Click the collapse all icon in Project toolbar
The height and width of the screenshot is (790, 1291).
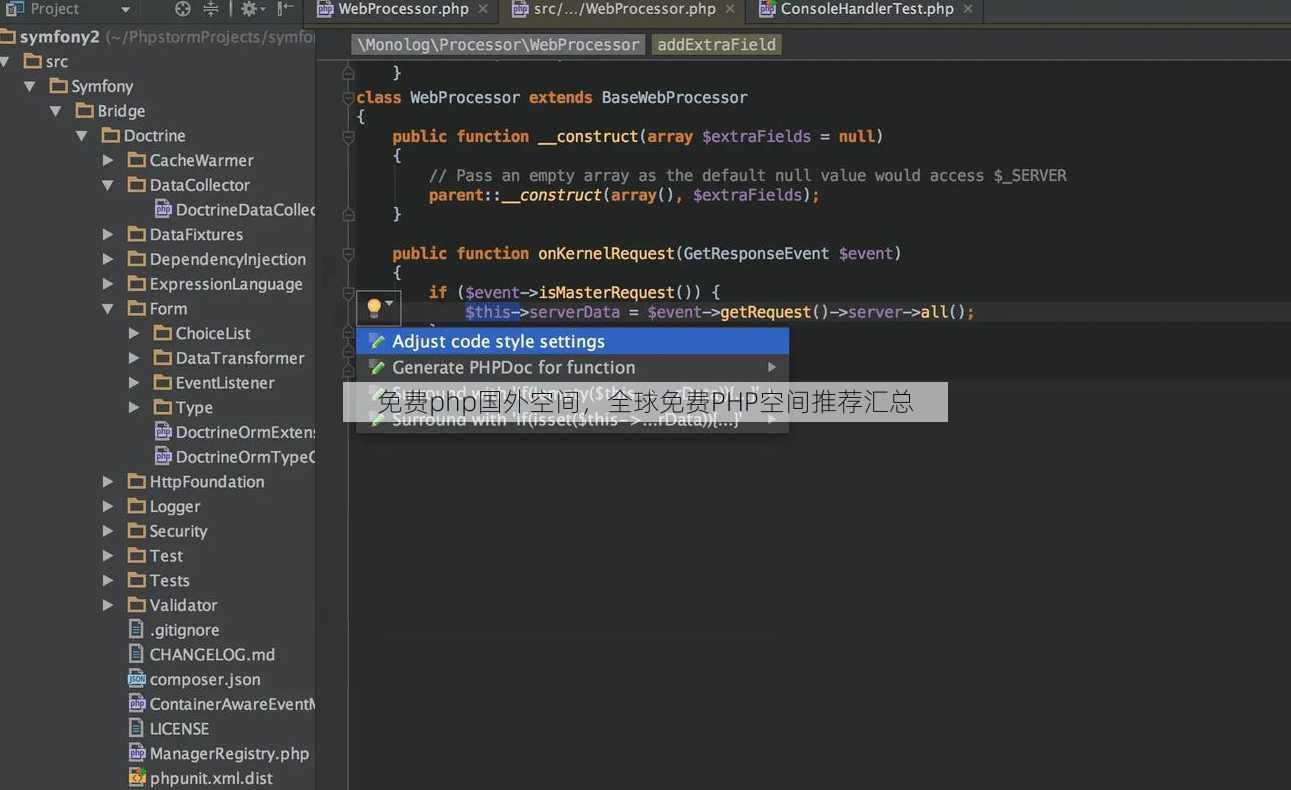tap(211, 9)
